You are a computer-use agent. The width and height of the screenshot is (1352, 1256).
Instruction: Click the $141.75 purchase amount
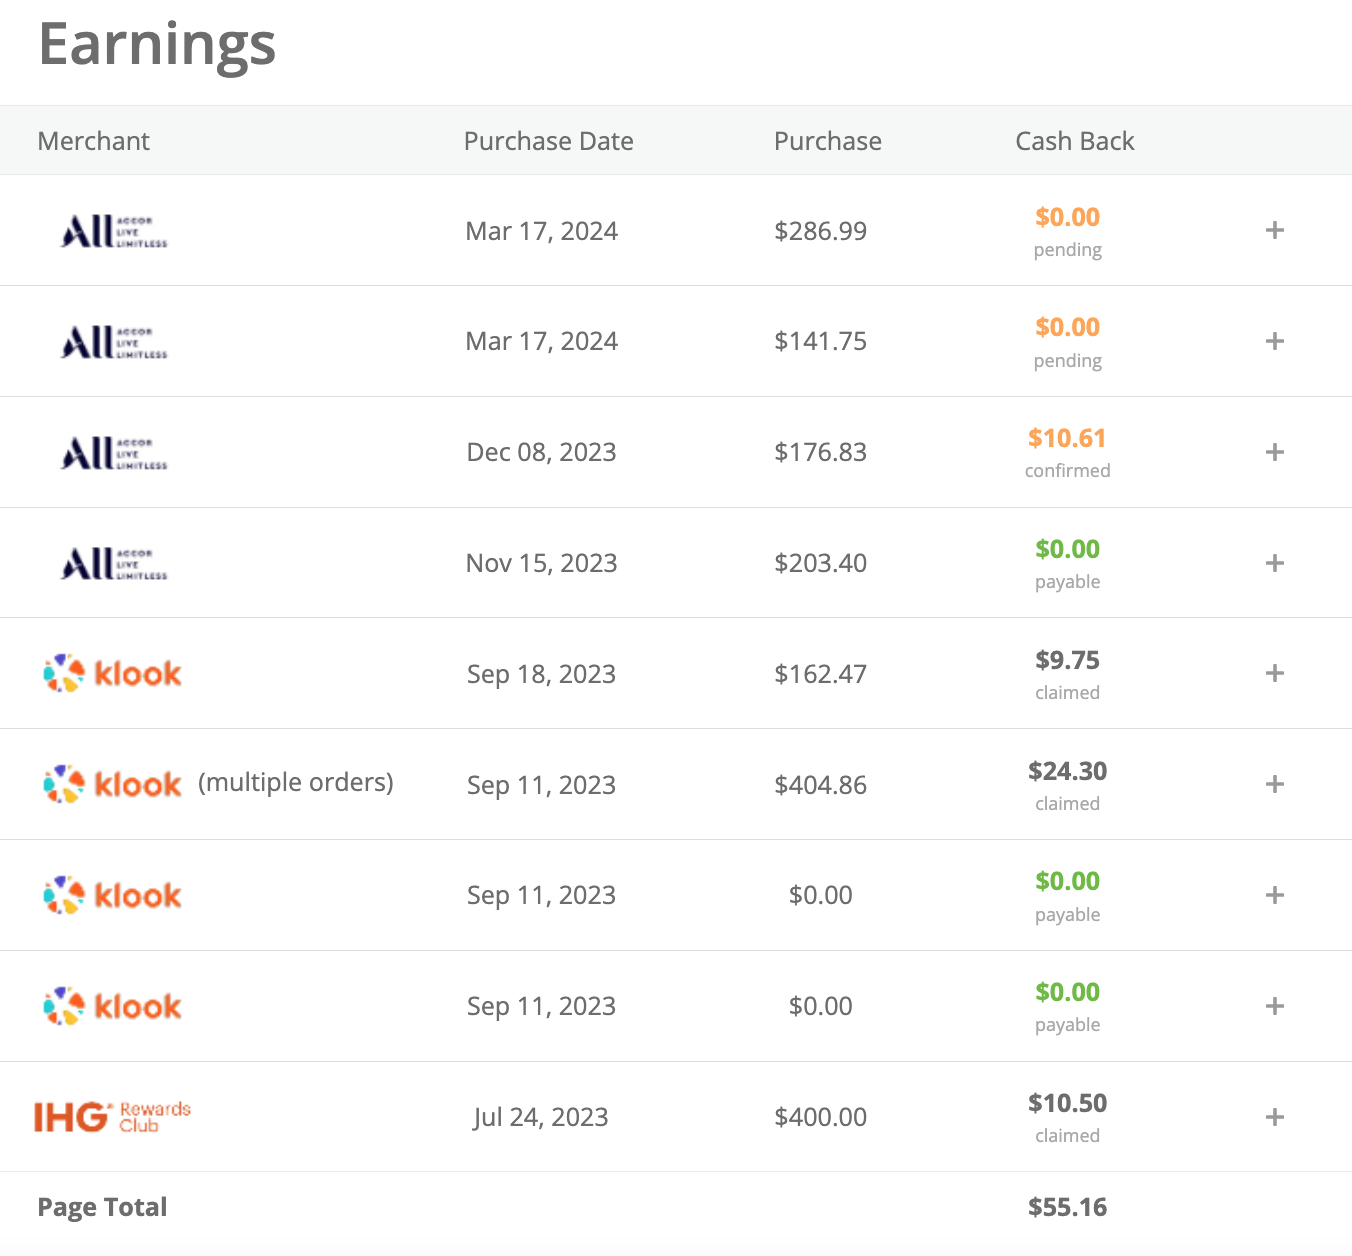[x=820, y=341]
